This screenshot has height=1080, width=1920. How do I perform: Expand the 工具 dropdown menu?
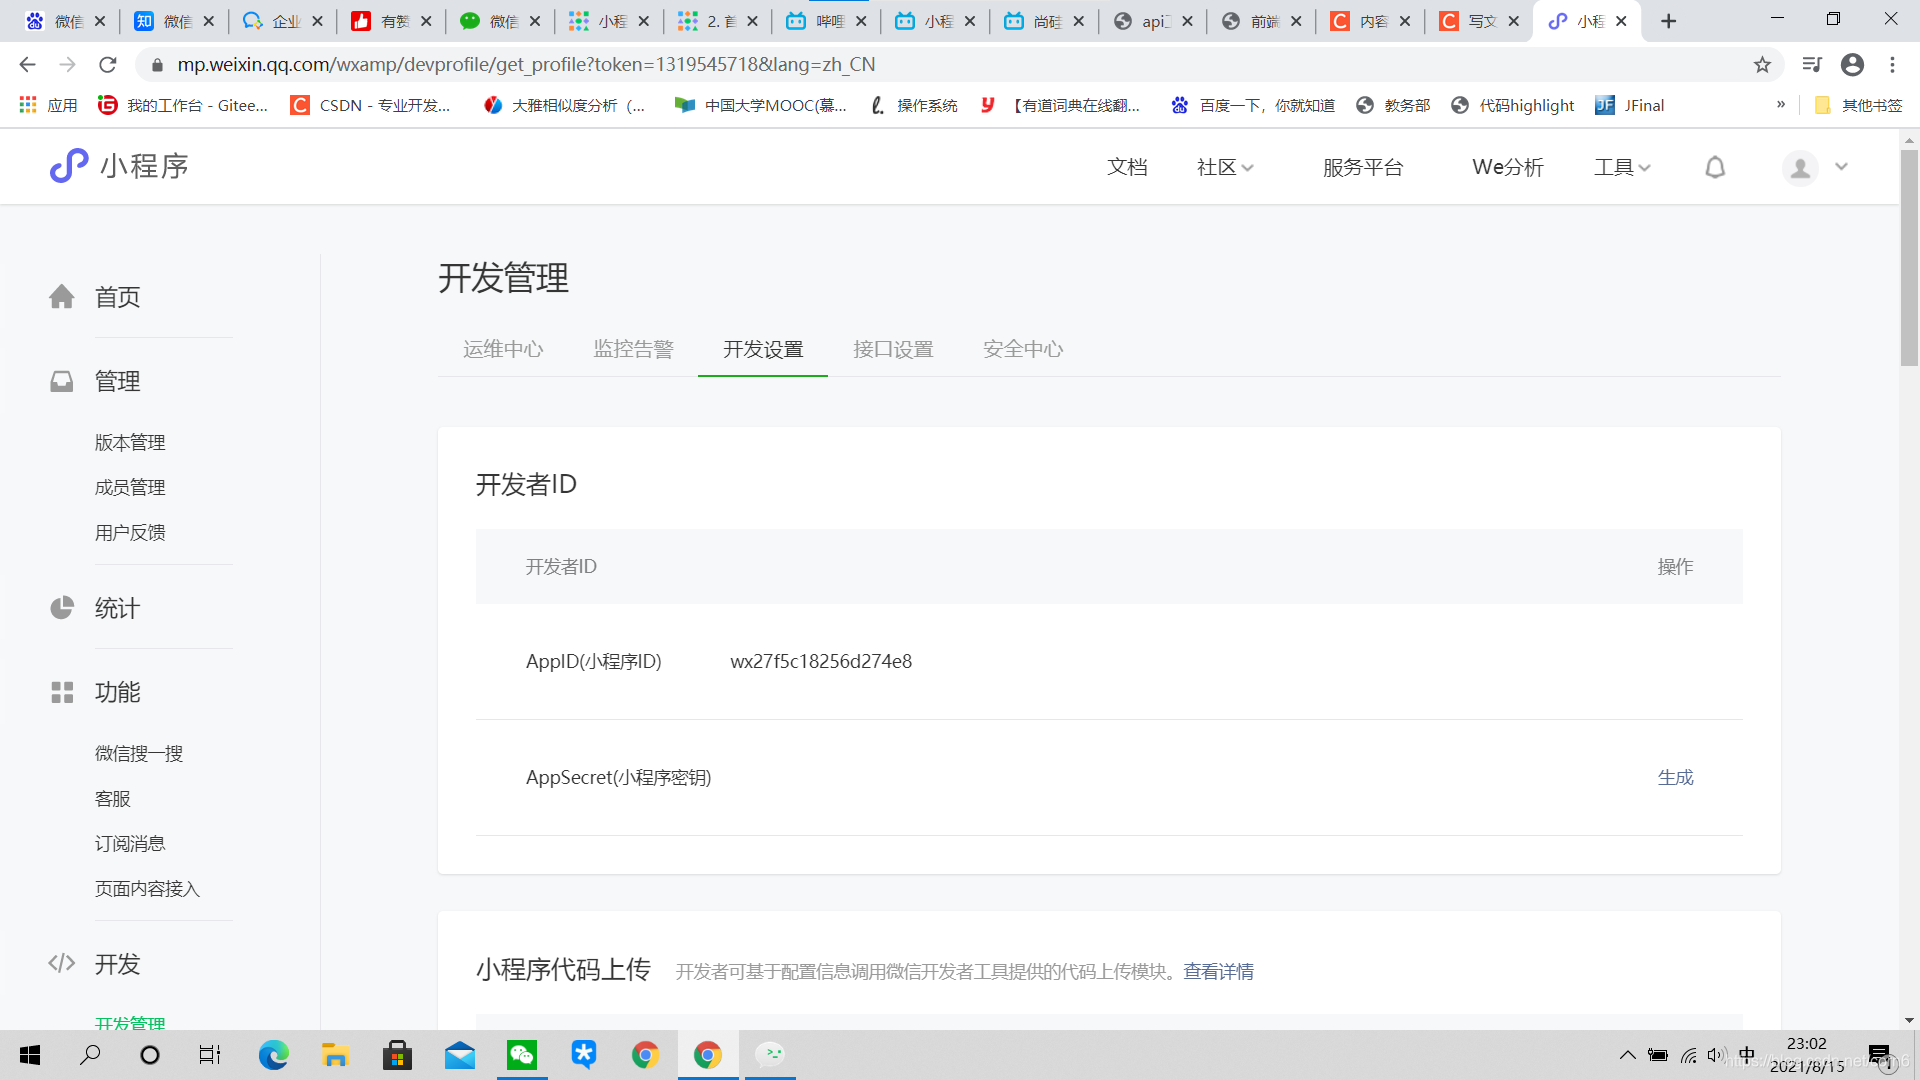coord(1622,167)
